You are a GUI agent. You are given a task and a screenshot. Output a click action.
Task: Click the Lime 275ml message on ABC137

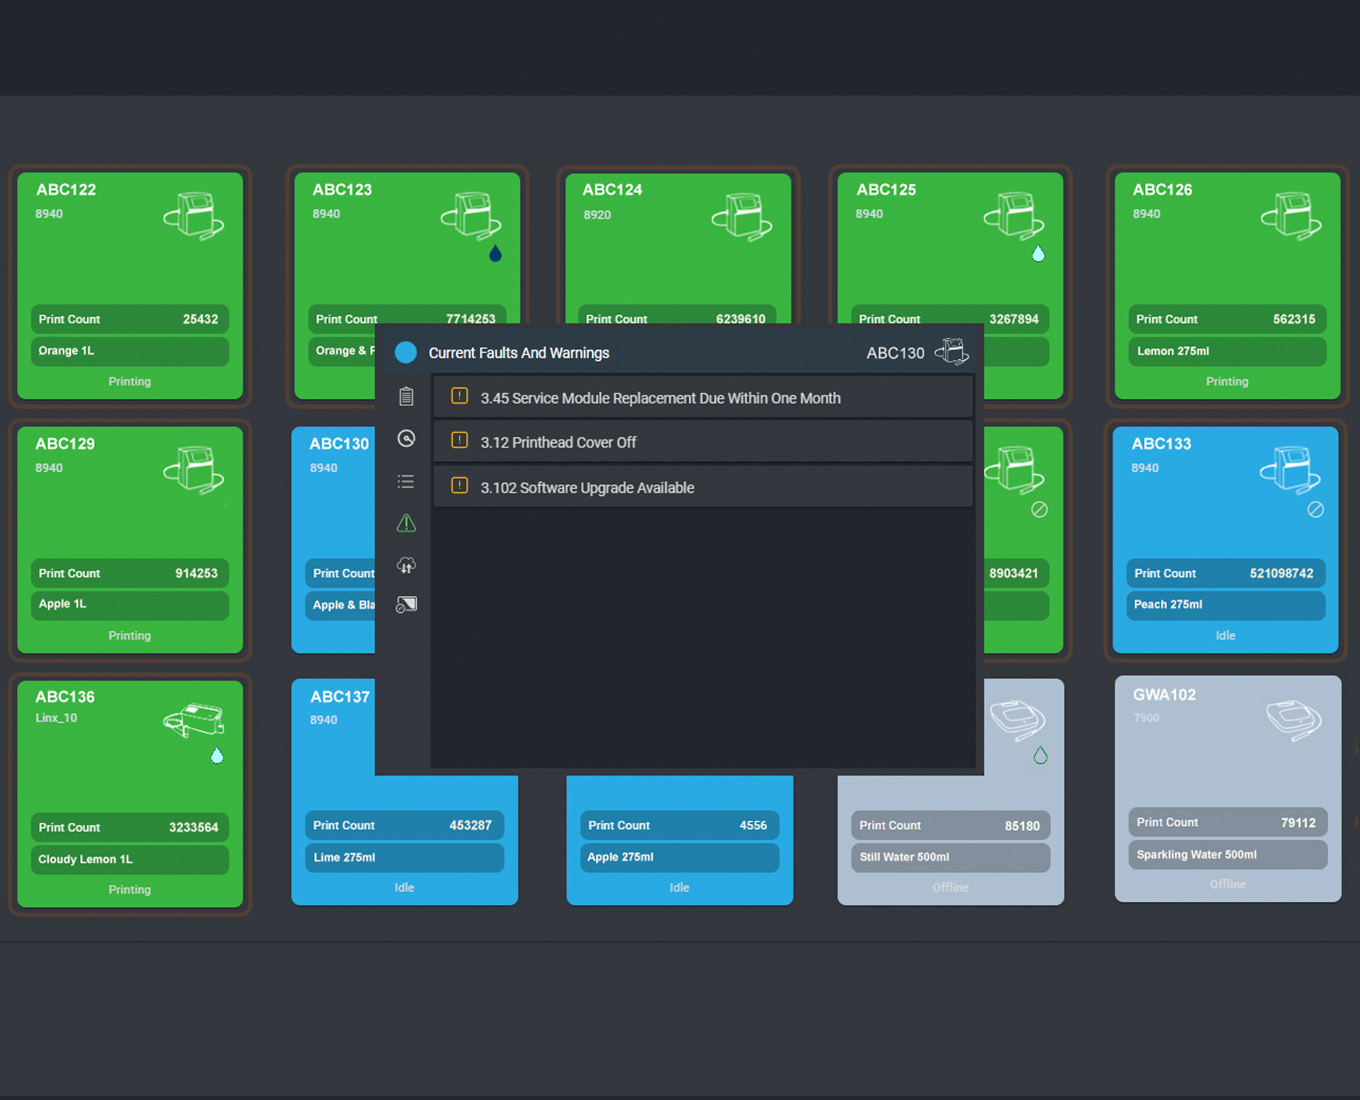404,857
